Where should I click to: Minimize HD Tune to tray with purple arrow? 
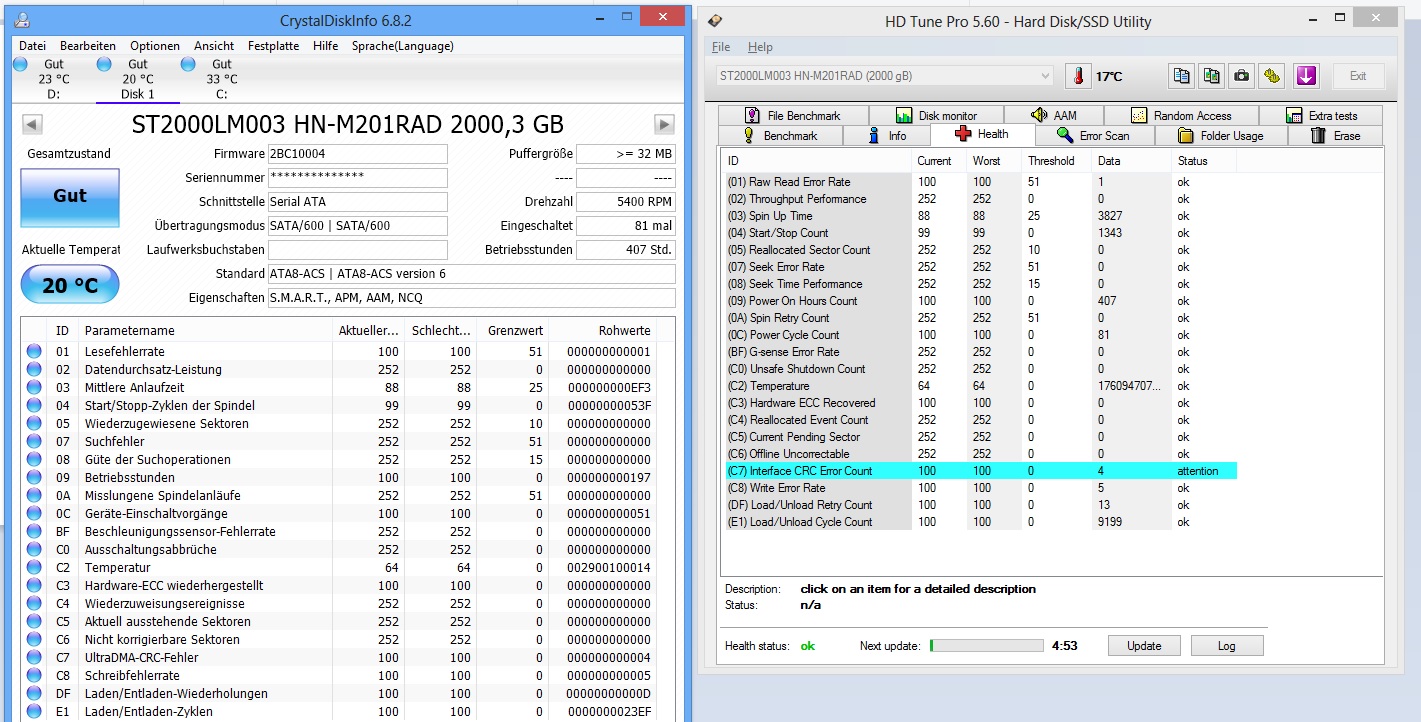[x=1305, y=76]
